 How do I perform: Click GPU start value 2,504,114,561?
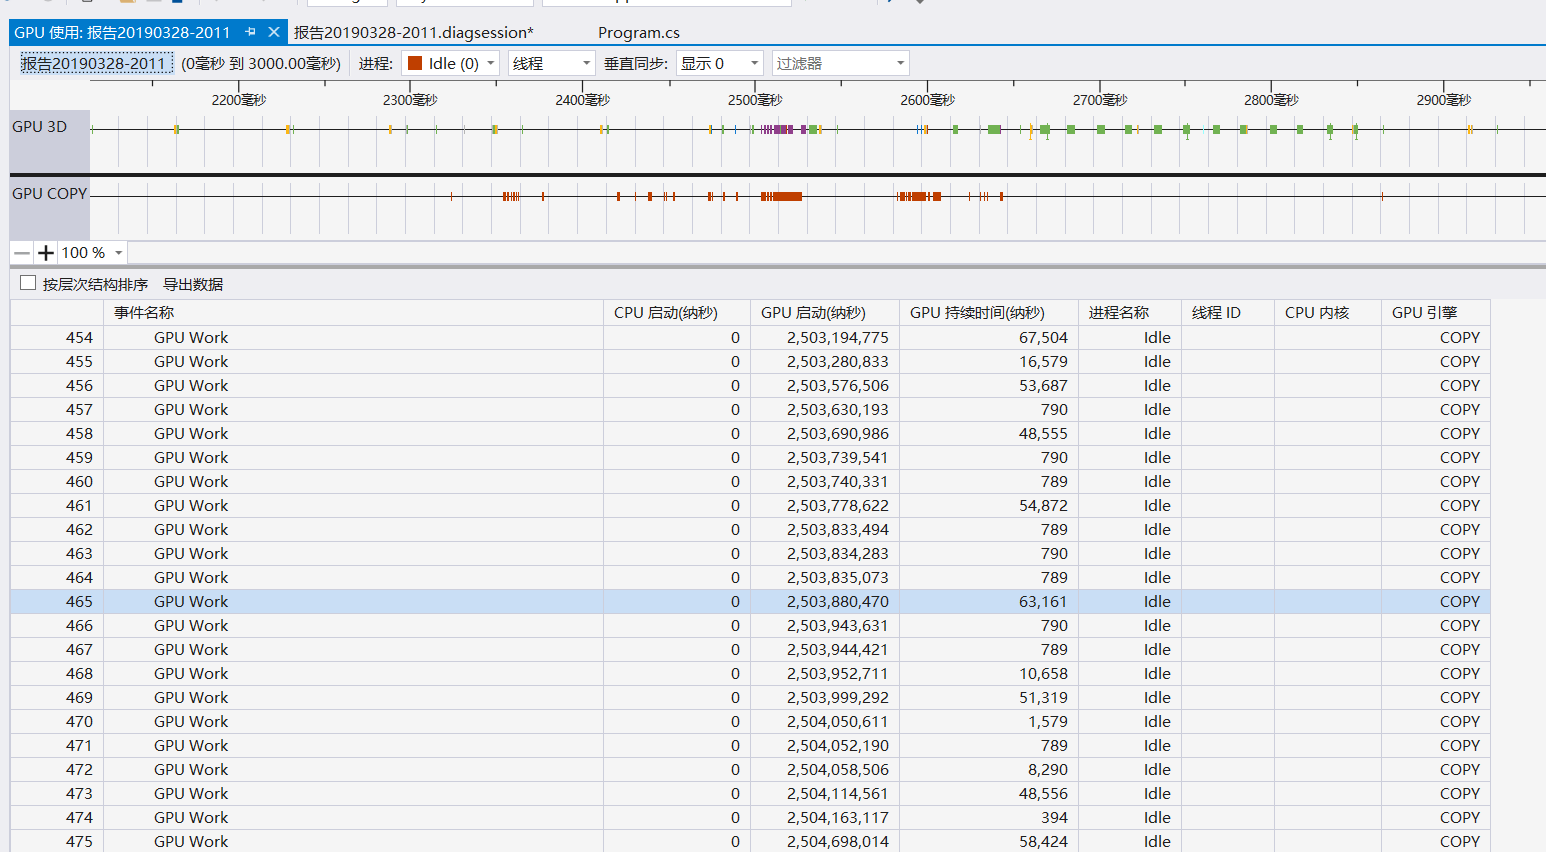point(838,794)
